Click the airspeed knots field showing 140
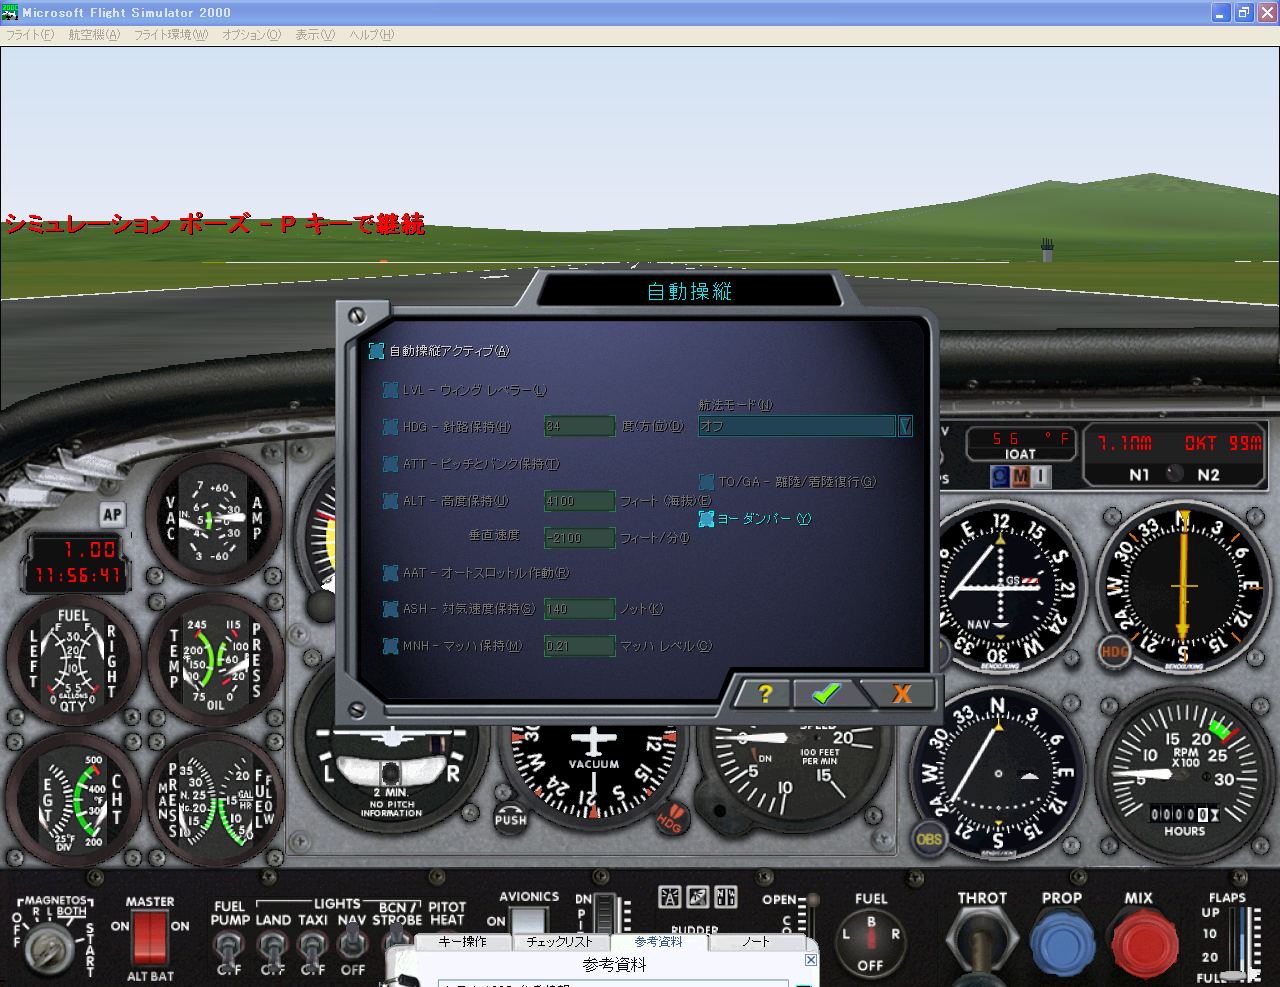Viewport: 1280px width, 987px height. (x=579, y=609)
